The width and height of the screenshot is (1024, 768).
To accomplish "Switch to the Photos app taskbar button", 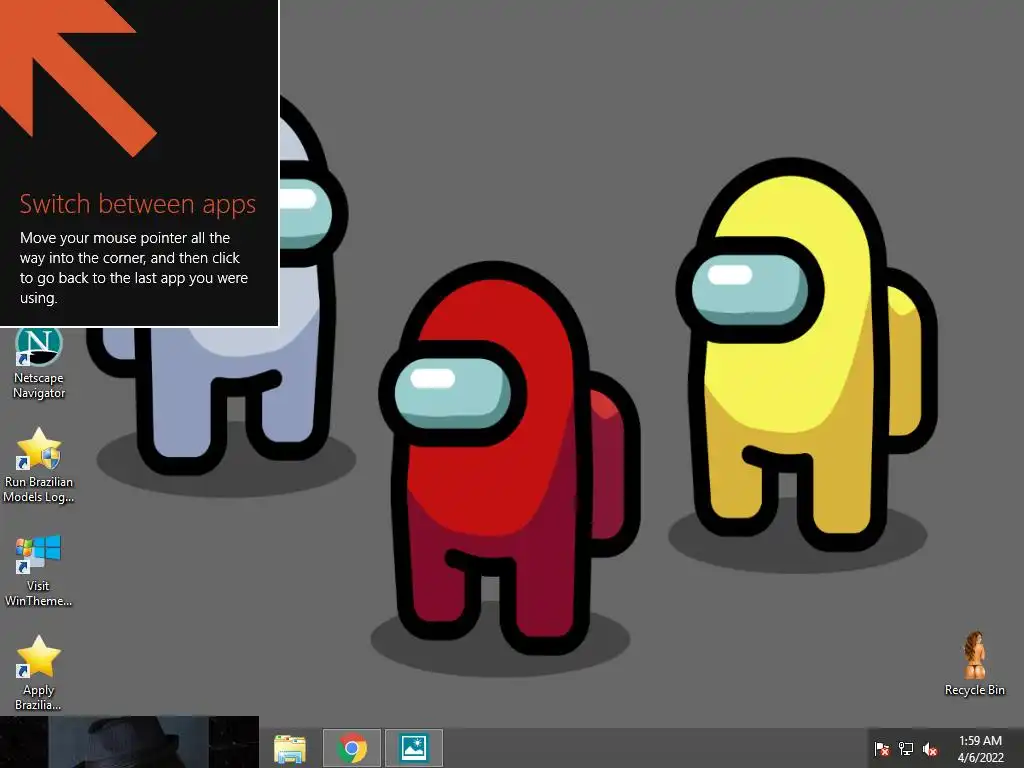I will click(414, 748).
